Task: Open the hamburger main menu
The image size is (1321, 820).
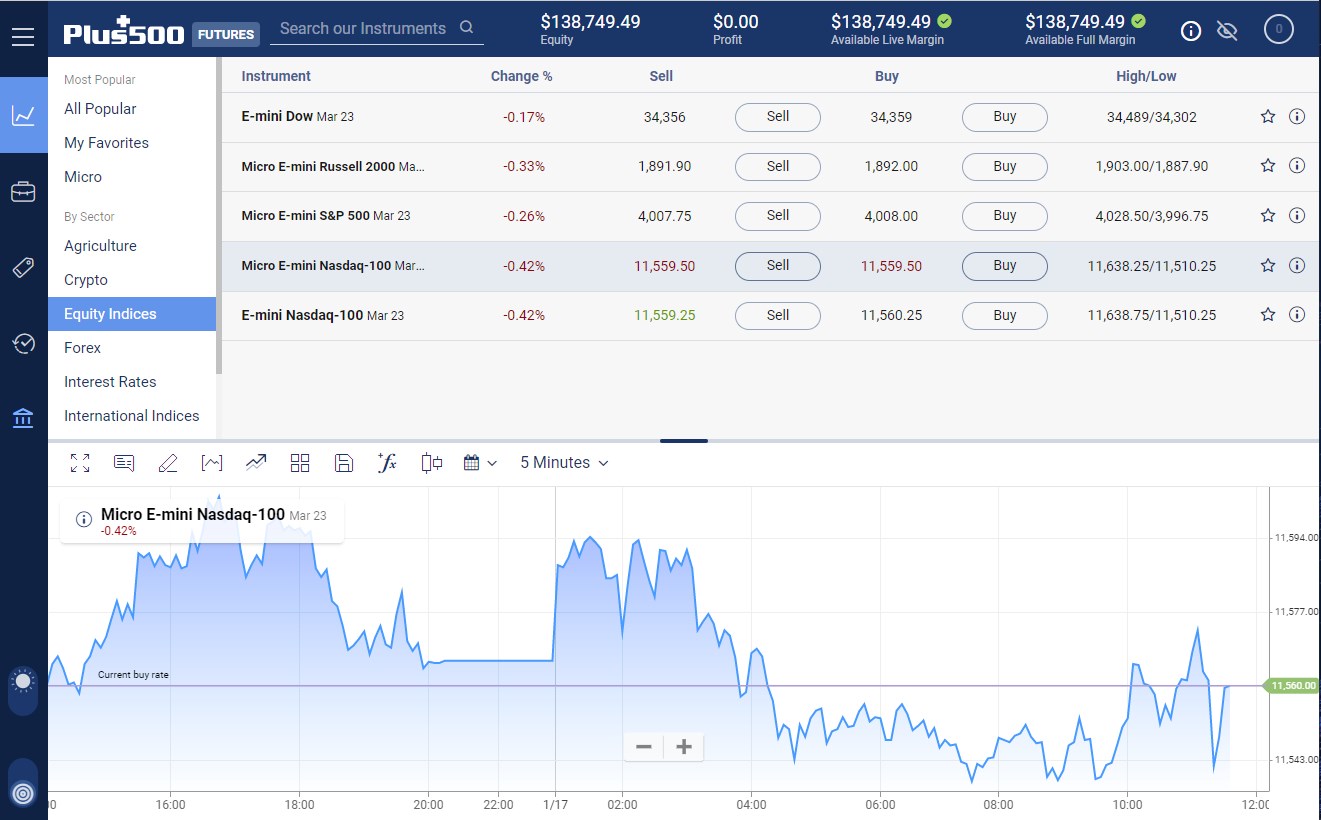Action: pos(23,37)
